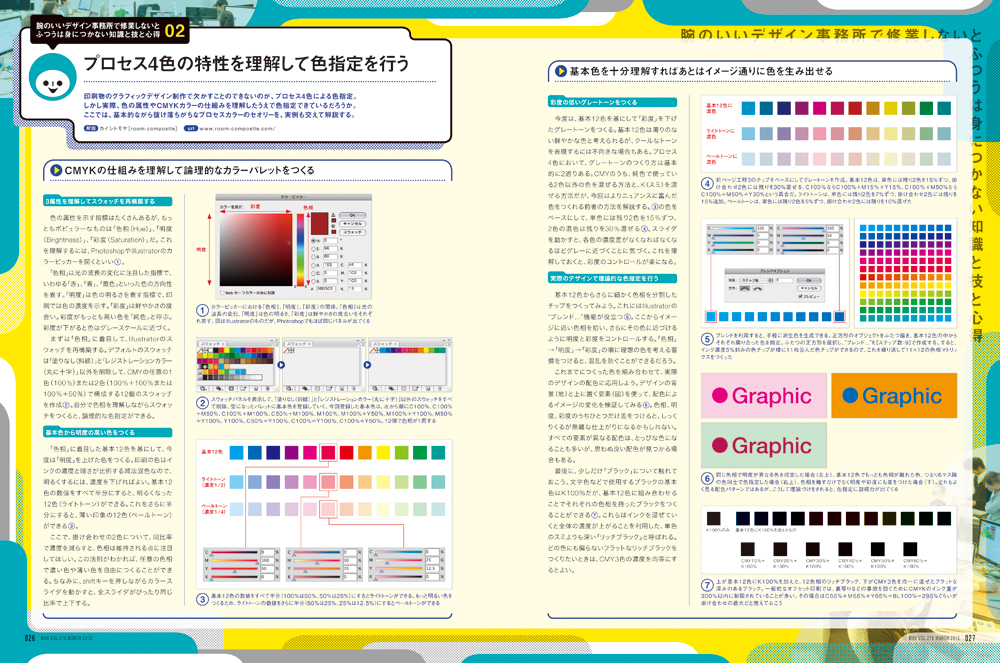
Task: Open the ステップ数 dropdown in the blend options dialog
Action: [756, 280]
